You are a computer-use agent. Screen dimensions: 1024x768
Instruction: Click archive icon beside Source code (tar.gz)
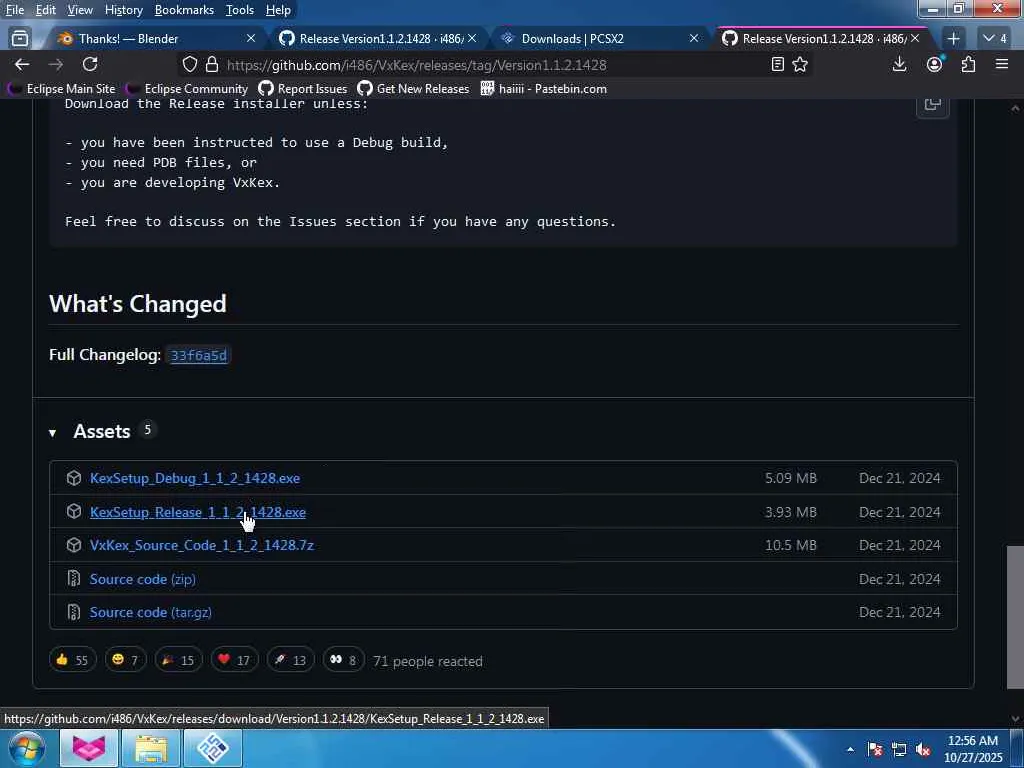pyautogui.click(x=74, y=612)
